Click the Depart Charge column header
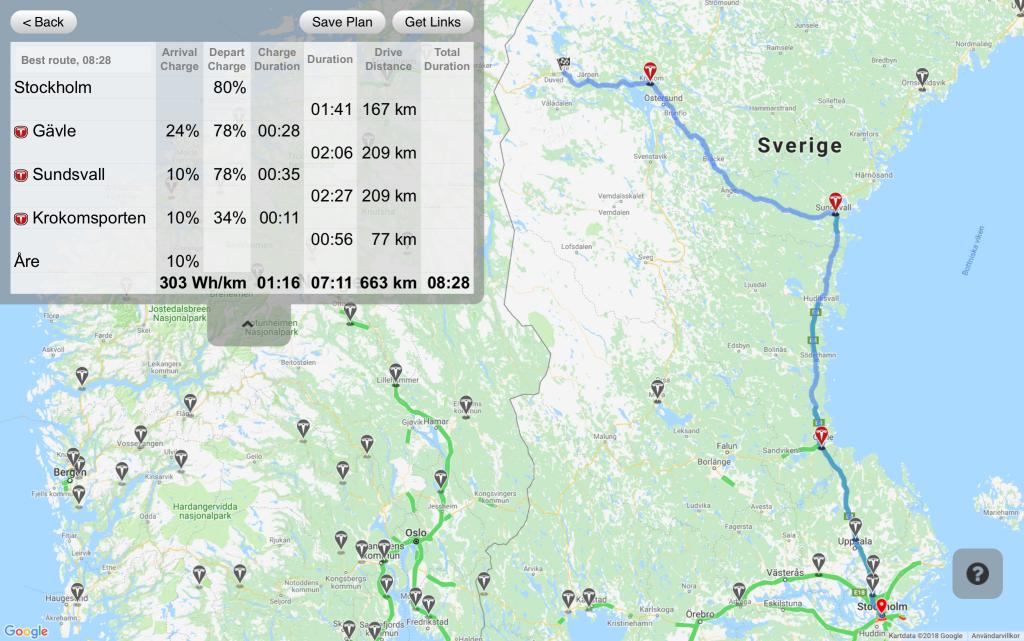This screenshot has width=1024, height=641. [x=227, y=59]
